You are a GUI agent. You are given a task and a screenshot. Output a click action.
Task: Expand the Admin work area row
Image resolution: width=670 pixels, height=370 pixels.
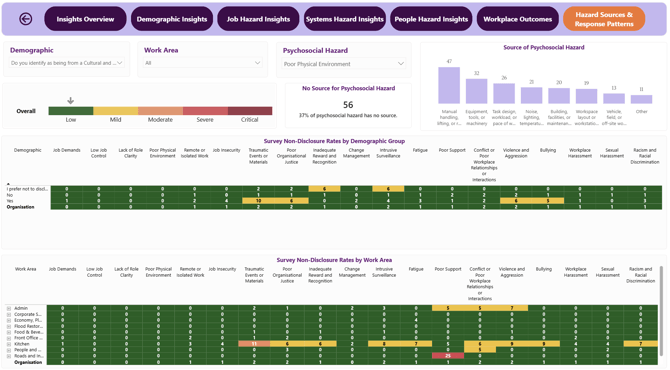click(9, 308)
